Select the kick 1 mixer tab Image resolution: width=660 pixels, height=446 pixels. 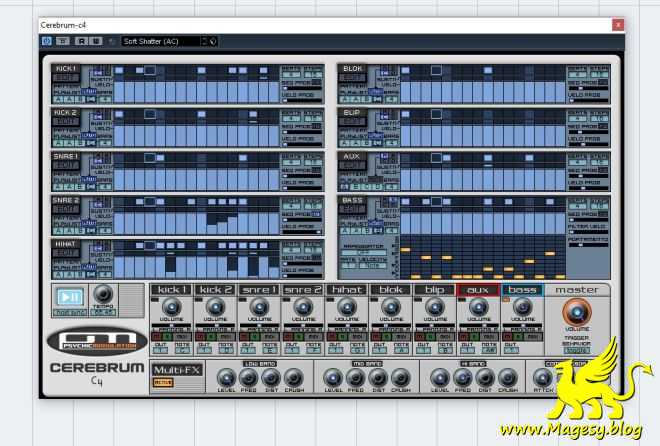point(171,289)
